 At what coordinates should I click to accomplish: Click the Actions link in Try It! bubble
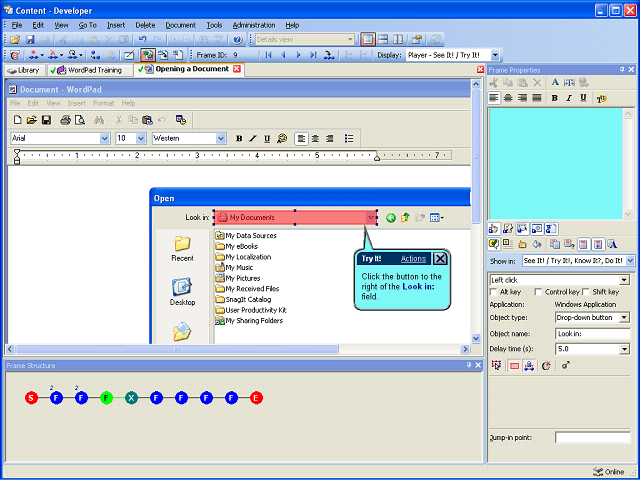pyautogui.click(x=413, y=259)
